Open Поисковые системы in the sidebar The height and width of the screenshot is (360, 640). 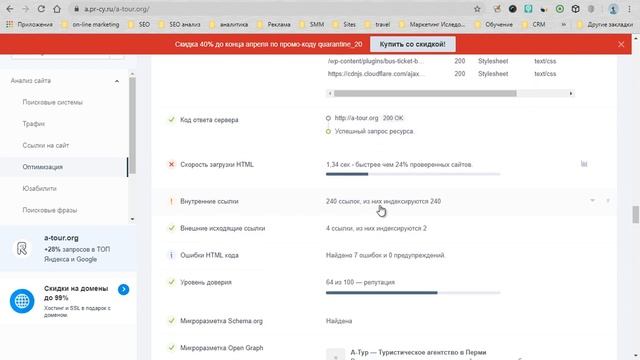coord(53,102)
